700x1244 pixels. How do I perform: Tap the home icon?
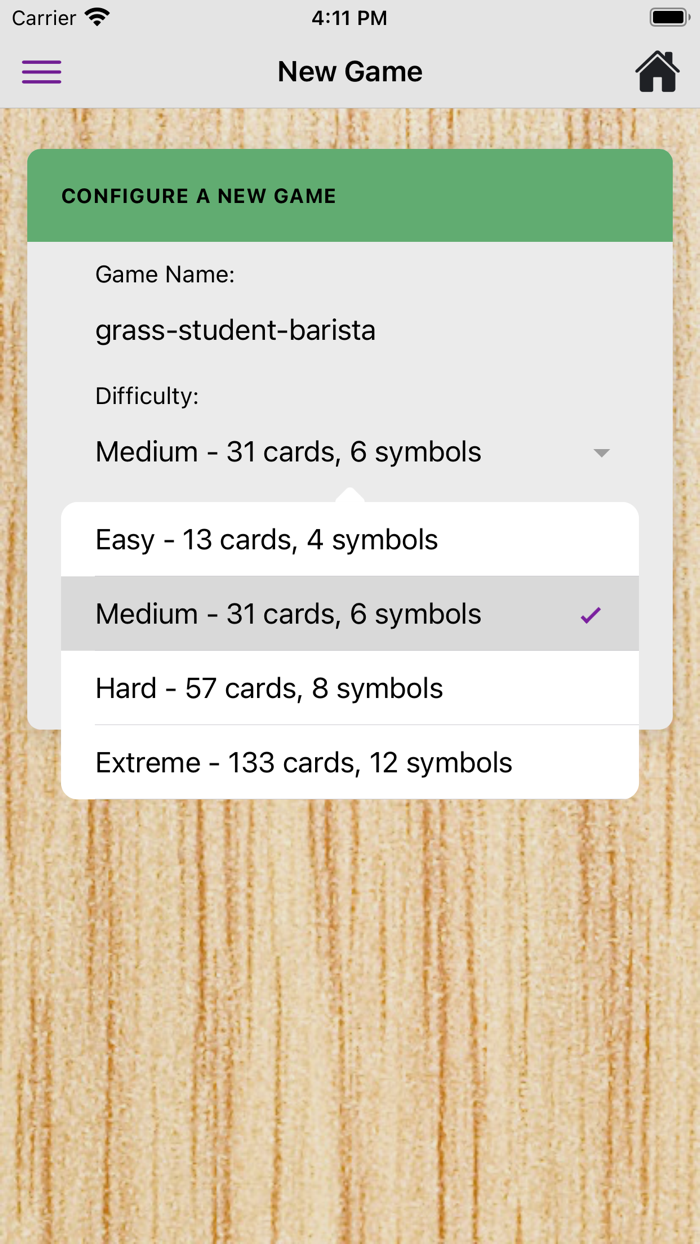(x=657, y=72)
